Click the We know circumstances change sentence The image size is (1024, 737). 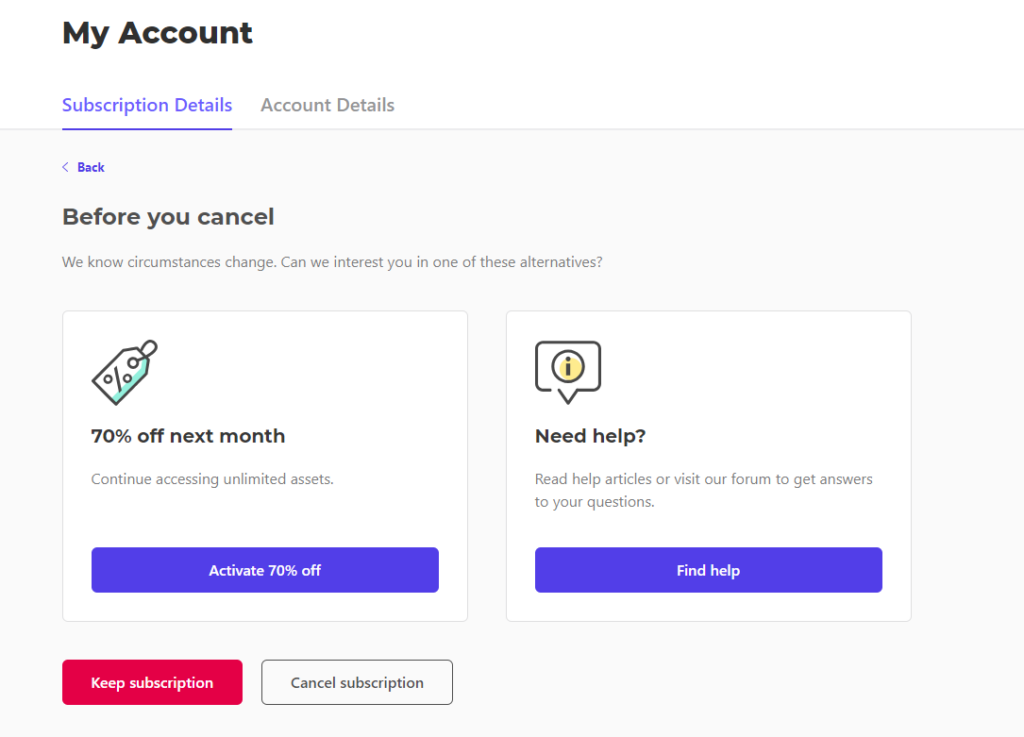[332, 263]
